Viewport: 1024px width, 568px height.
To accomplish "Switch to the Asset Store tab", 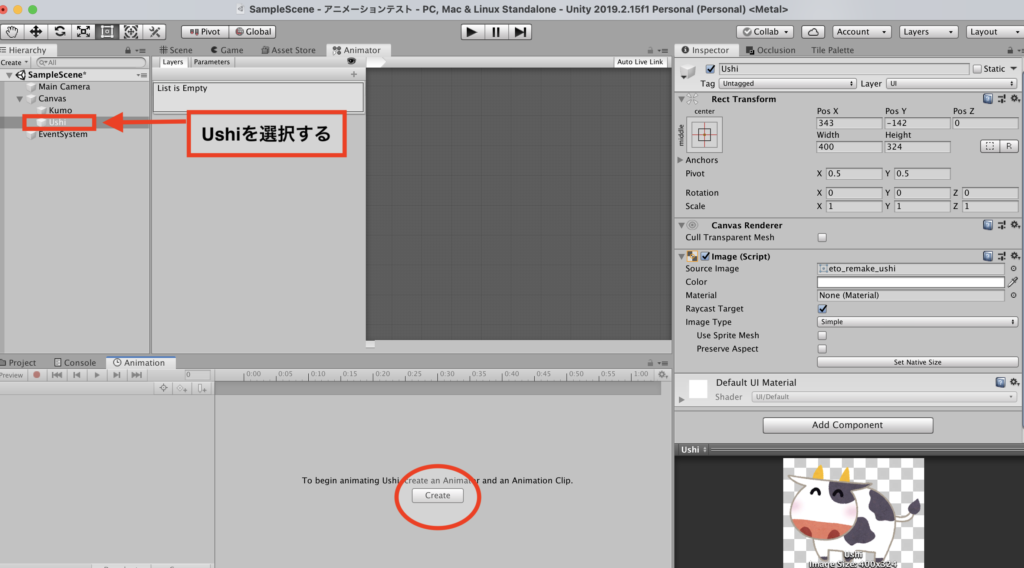I will 288,50.
